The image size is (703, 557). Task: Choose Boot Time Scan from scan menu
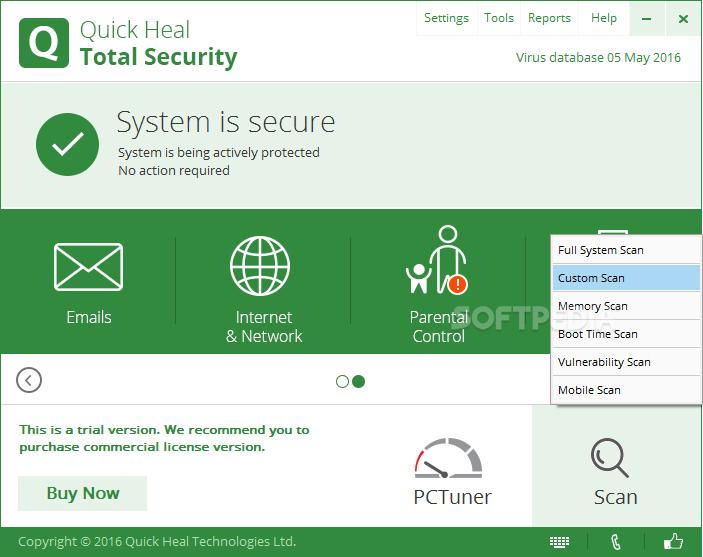[626, 334]
